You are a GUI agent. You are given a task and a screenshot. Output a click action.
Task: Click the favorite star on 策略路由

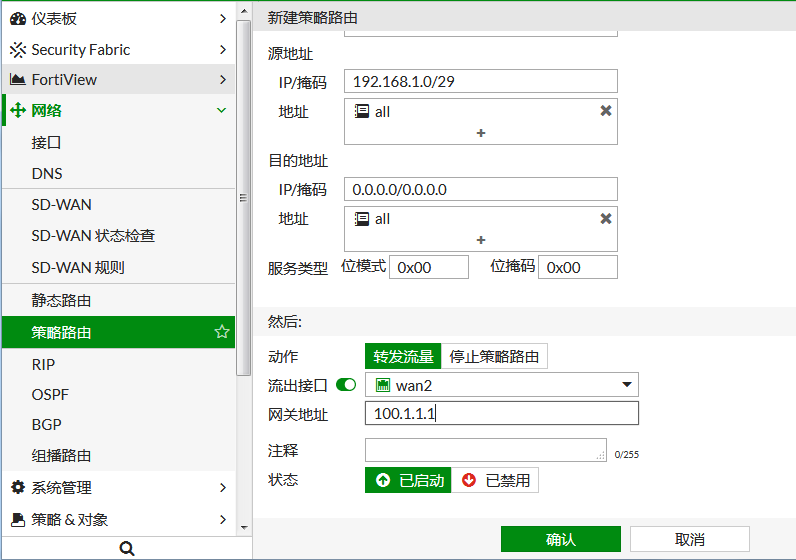pyautogui.click(x=222, y=332)
